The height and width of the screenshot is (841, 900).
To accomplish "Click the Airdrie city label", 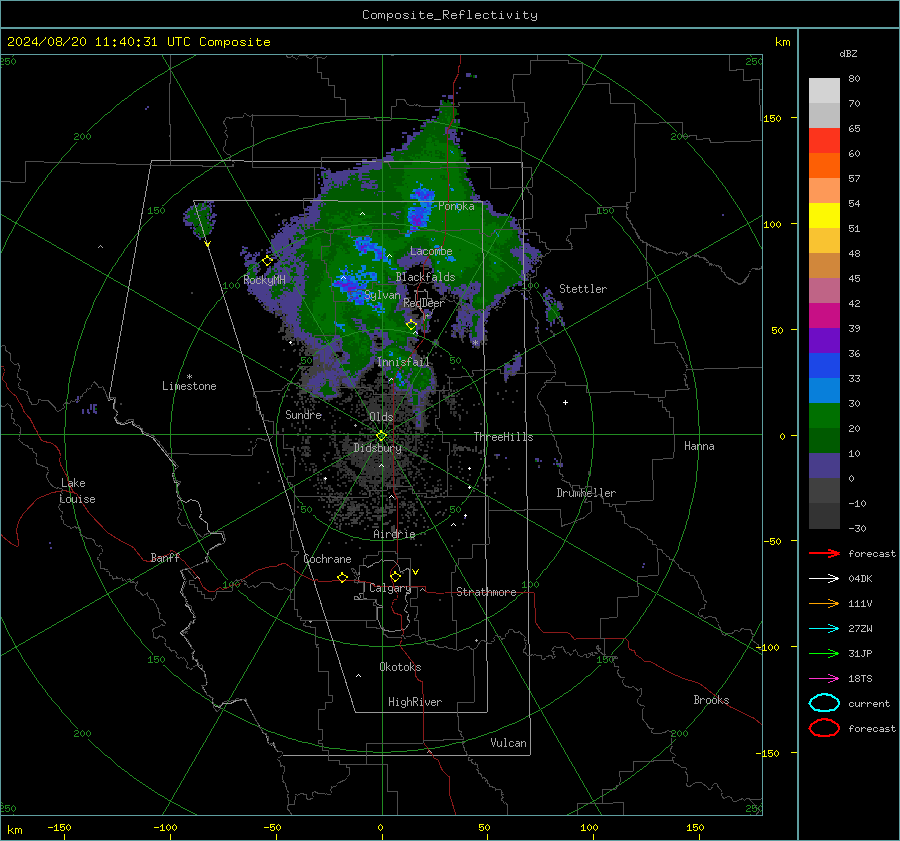I will pyautogui.click(x=394, y=534).
